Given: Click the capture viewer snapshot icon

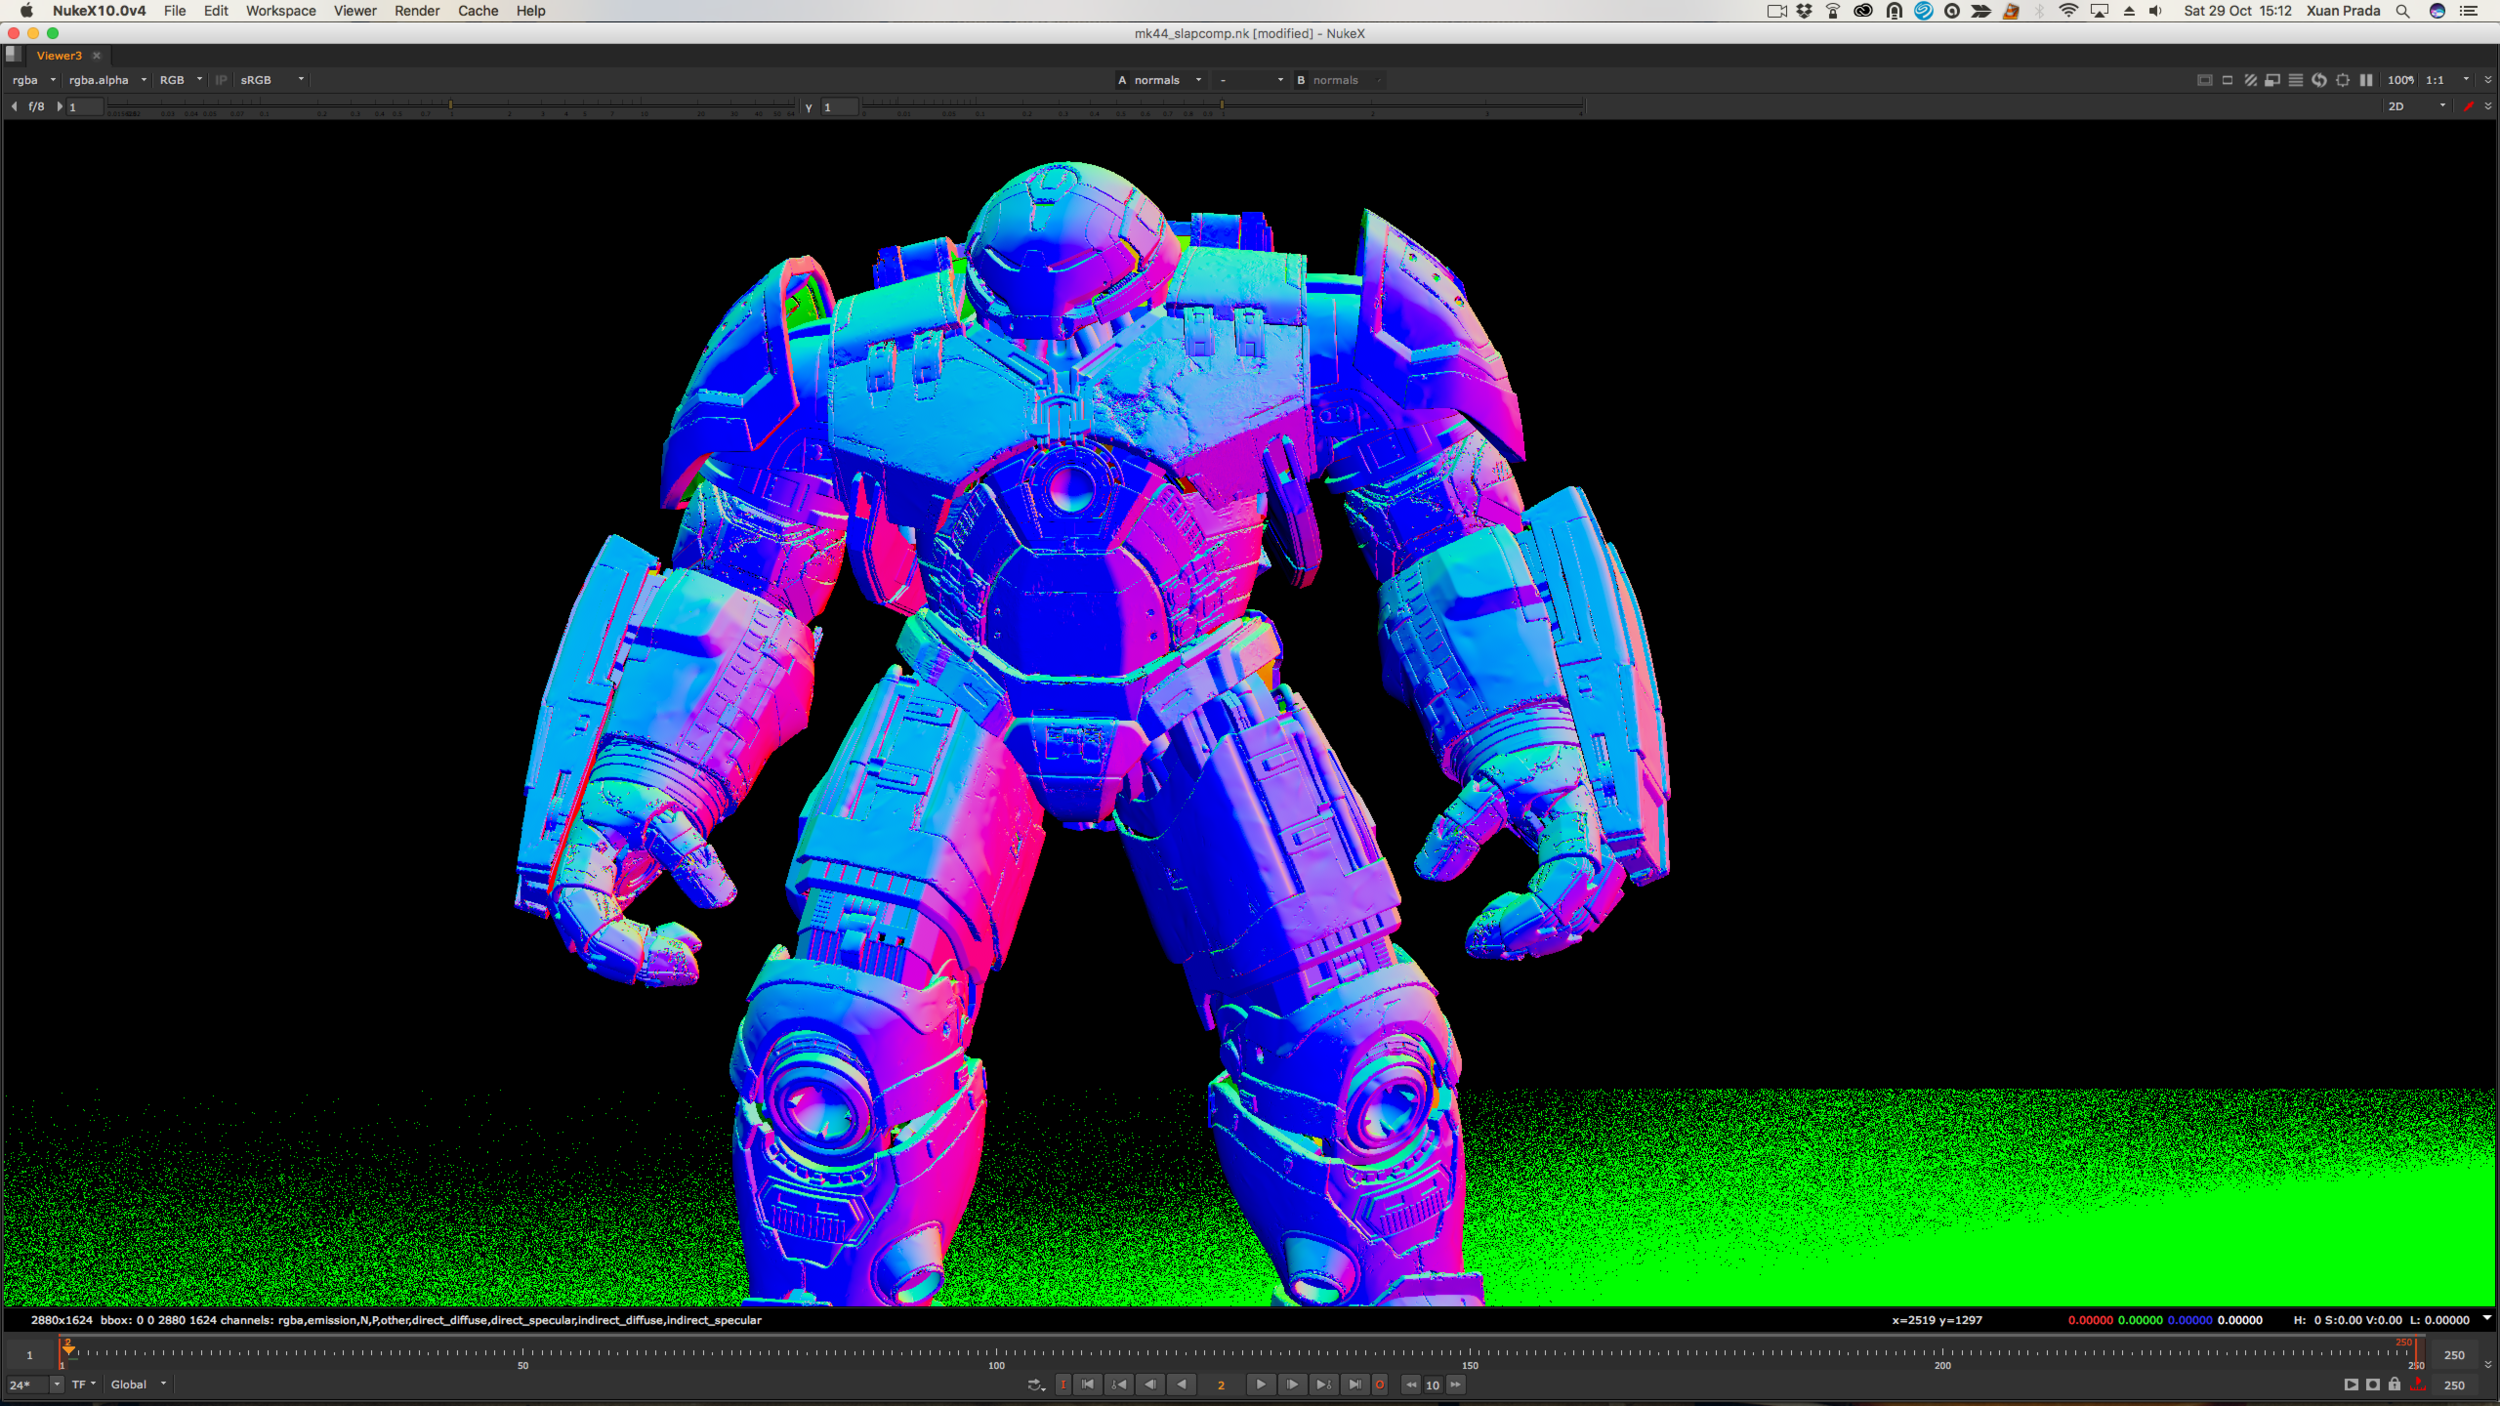Looking at the screenshot, I should click(x=2373, y=1384).
